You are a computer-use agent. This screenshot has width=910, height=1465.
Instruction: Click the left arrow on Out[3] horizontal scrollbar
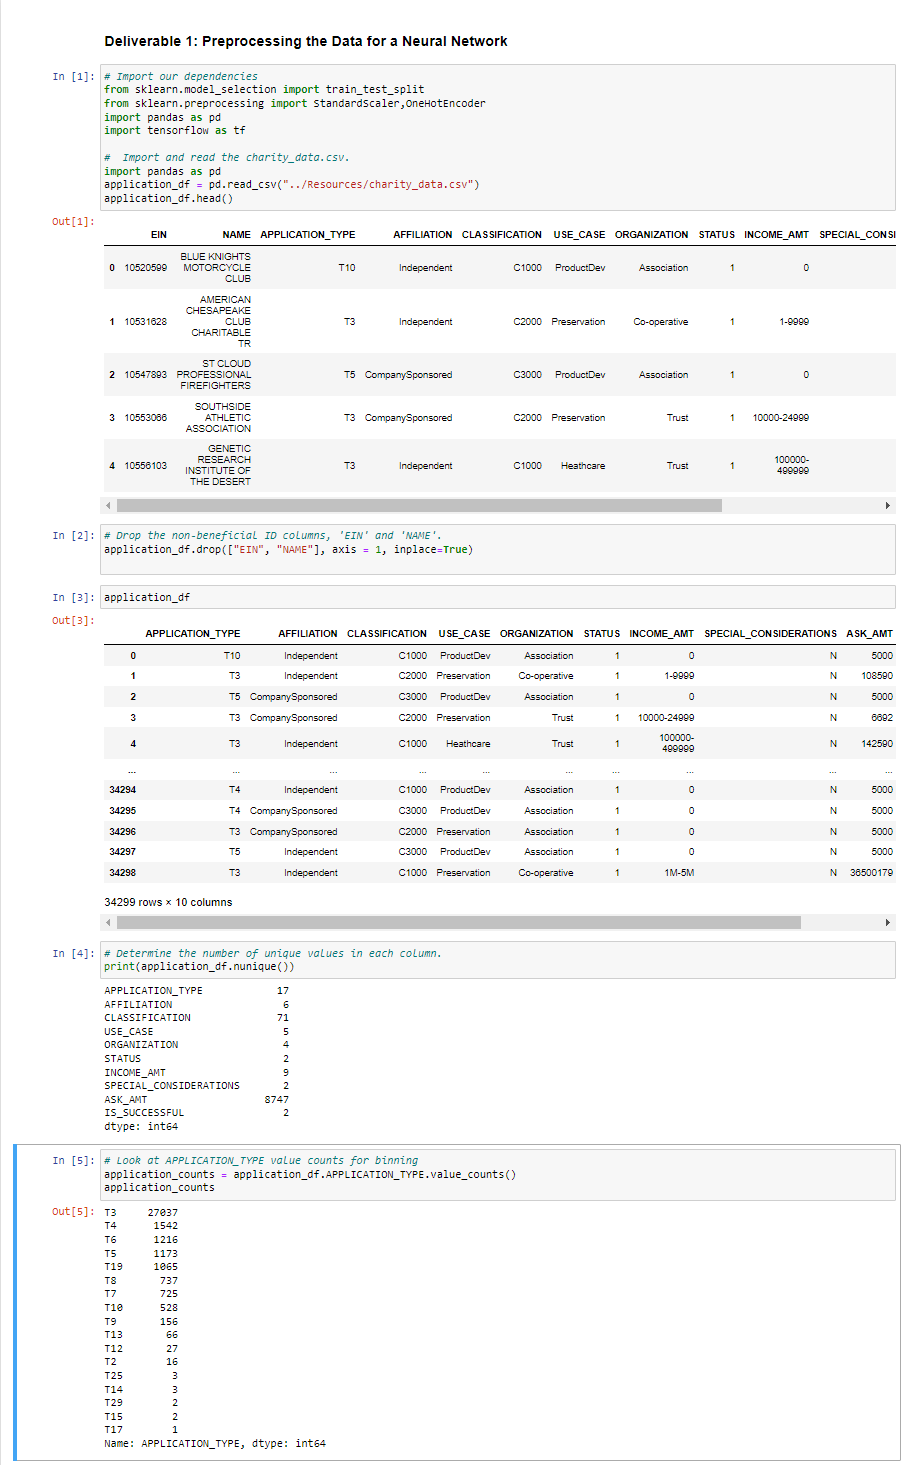point(108,922)
